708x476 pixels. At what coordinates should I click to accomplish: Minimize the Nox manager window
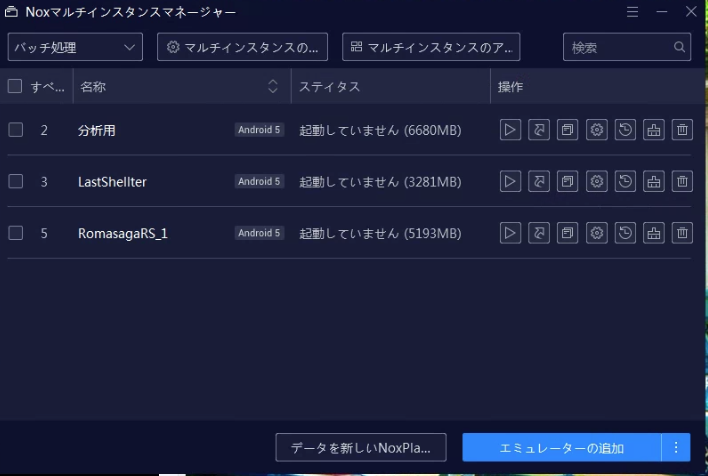661,12
